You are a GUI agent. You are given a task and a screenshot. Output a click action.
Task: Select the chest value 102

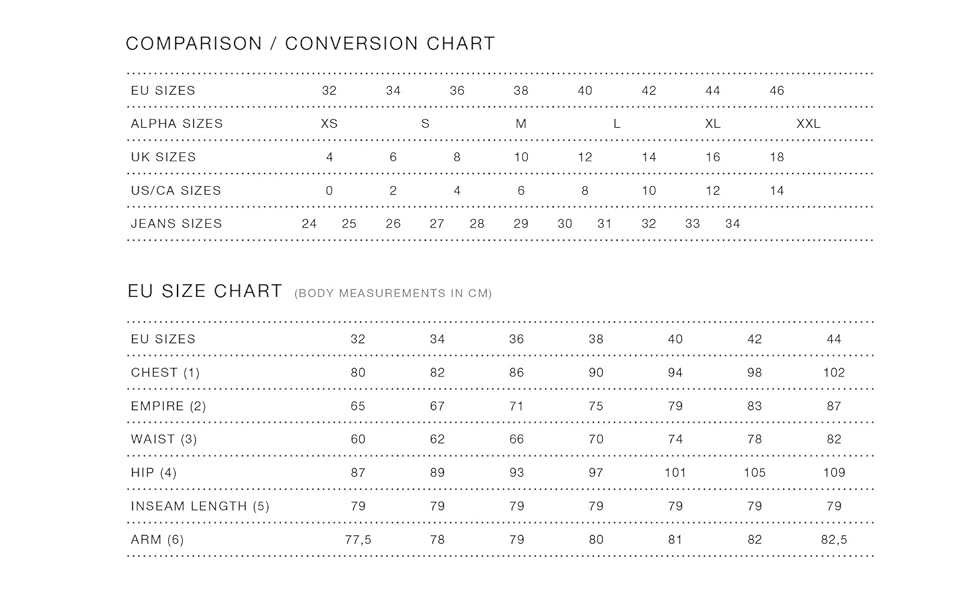[834, 373]
